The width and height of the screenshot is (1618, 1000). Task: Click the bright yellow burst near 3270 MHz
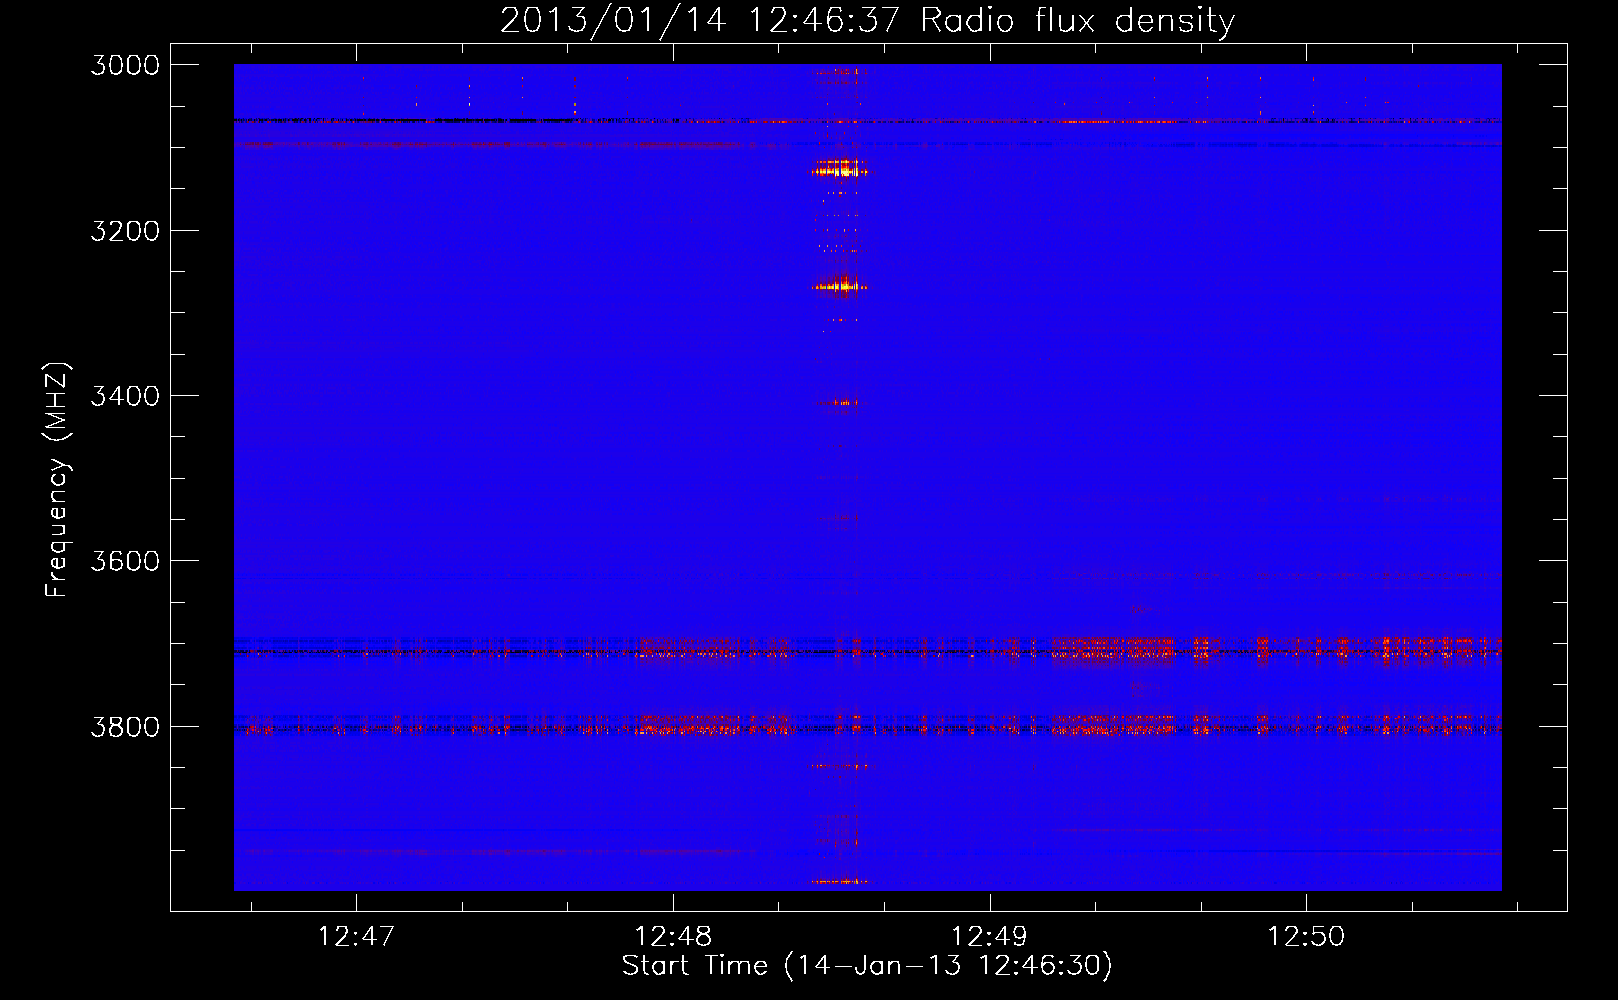(840, 286)
